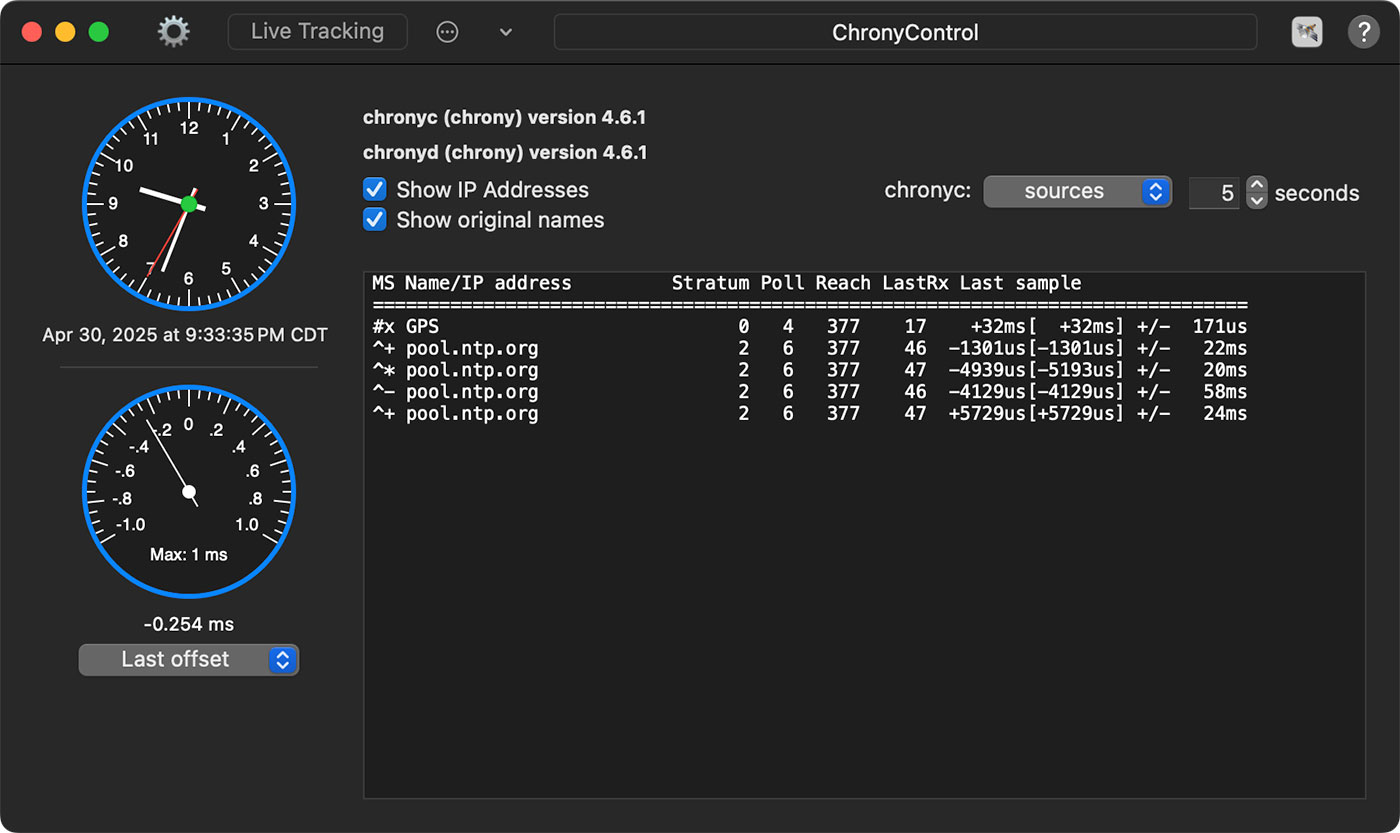1400x833 pixels.
Task: Minimize window with the yellow button
Action: (x=65, y=32)
